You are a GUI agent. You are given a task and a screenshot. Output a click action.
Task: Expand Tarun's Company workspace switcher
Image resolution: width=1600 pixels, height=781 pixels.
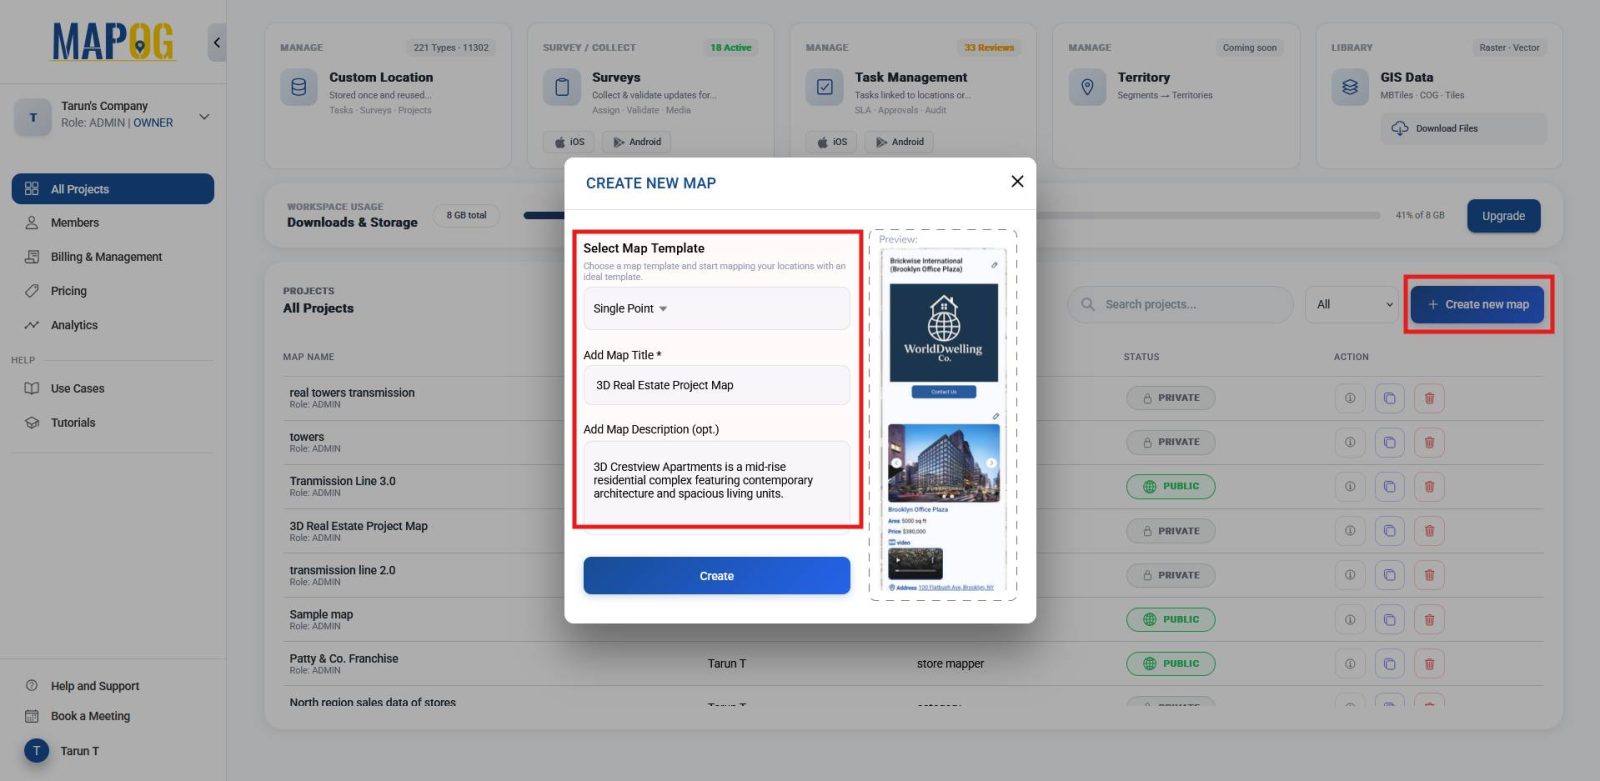click(204, 117)
